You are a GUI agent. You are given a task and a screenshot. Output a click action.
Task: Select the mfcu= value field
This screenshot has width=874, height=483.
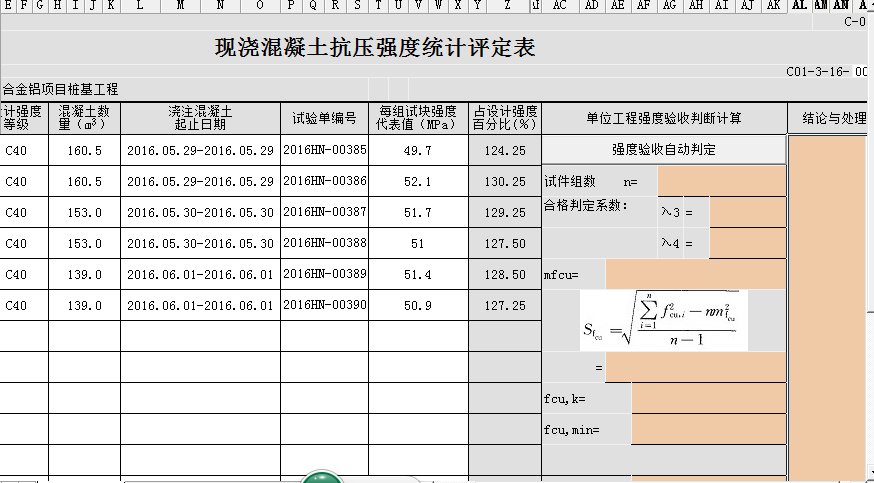point(695,274)
